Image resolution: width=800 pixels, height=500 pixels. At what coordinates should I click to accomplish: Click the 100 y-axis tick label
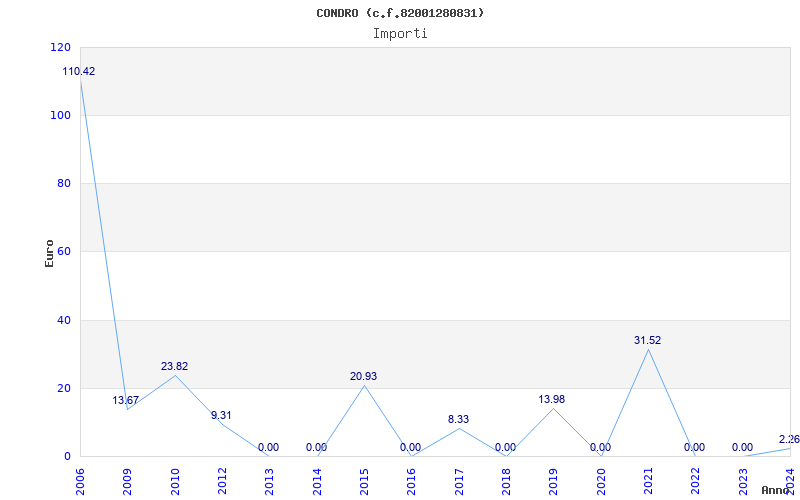click(60, 115)
